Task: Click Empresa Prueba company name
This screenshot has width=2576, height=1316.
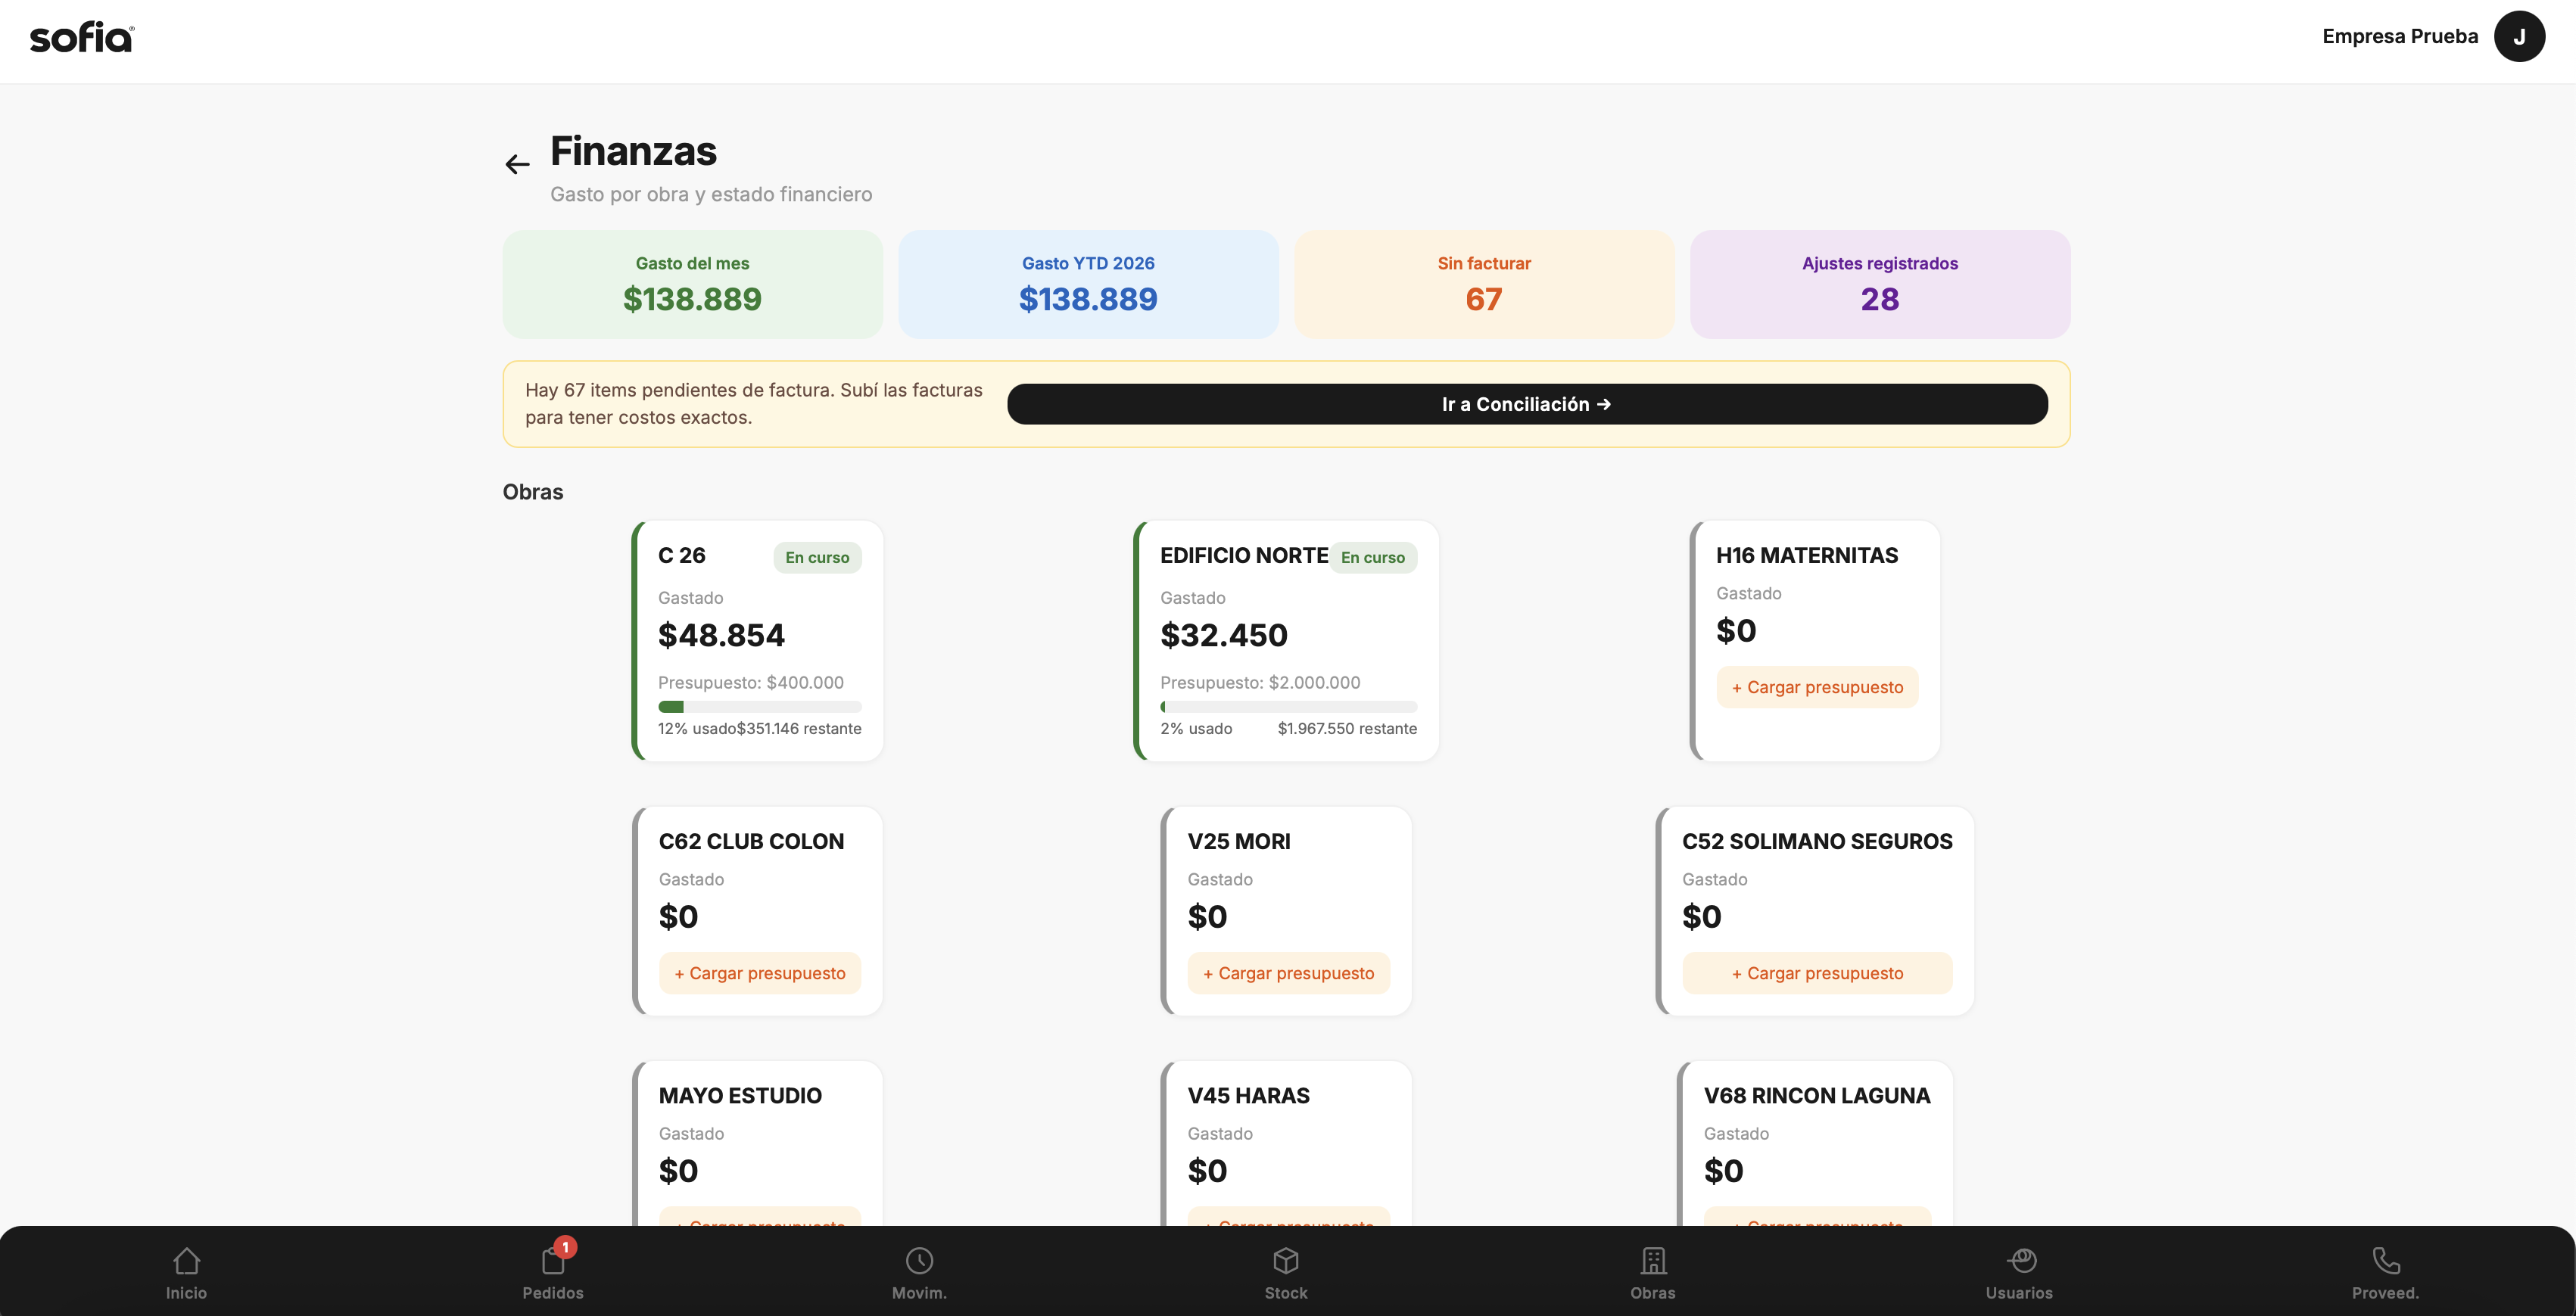Action: coord(2400,36)
